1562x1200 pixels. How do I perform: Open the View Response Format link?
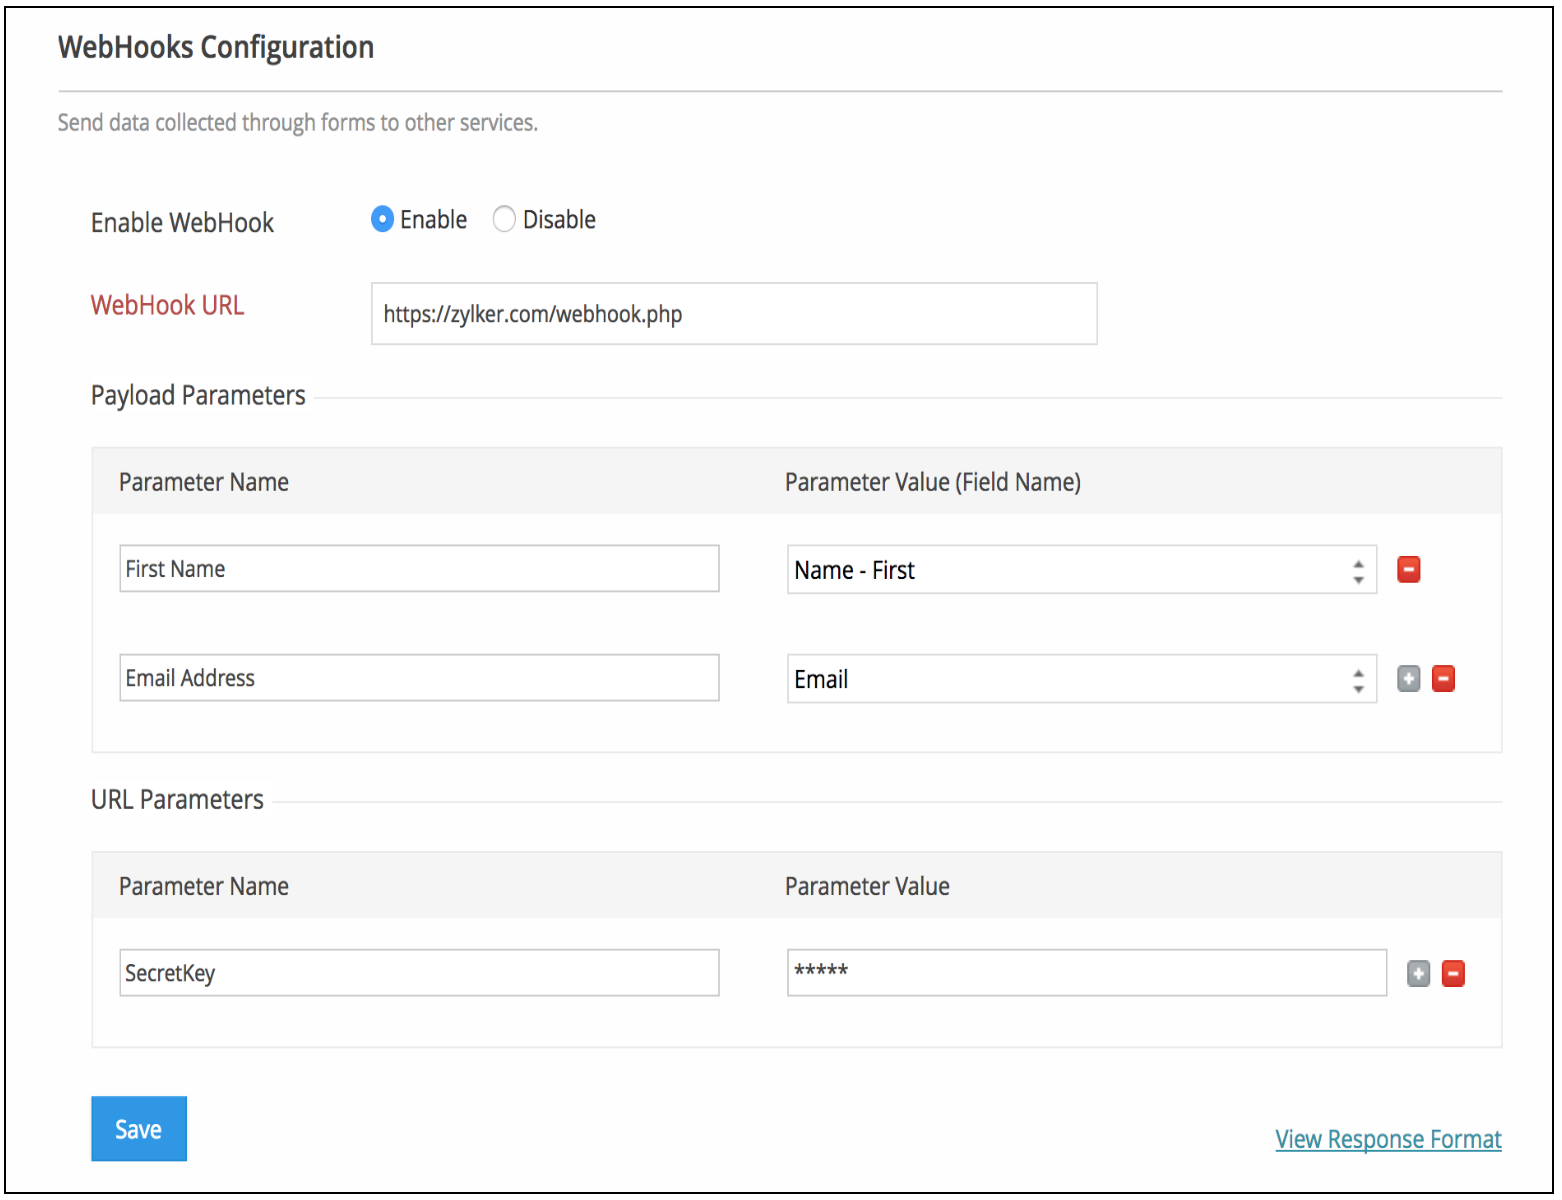click(x=1388, y=1139)
